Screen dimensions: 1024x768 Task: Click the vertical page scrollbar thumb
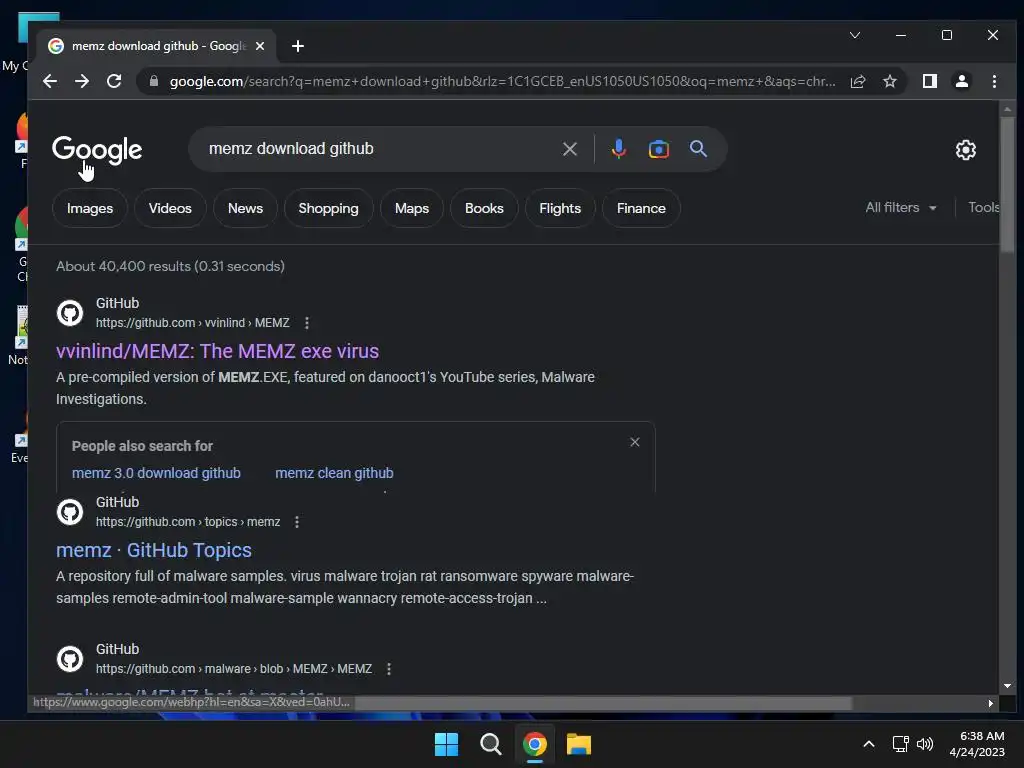pyautogui.click(x=1007, y=184)
